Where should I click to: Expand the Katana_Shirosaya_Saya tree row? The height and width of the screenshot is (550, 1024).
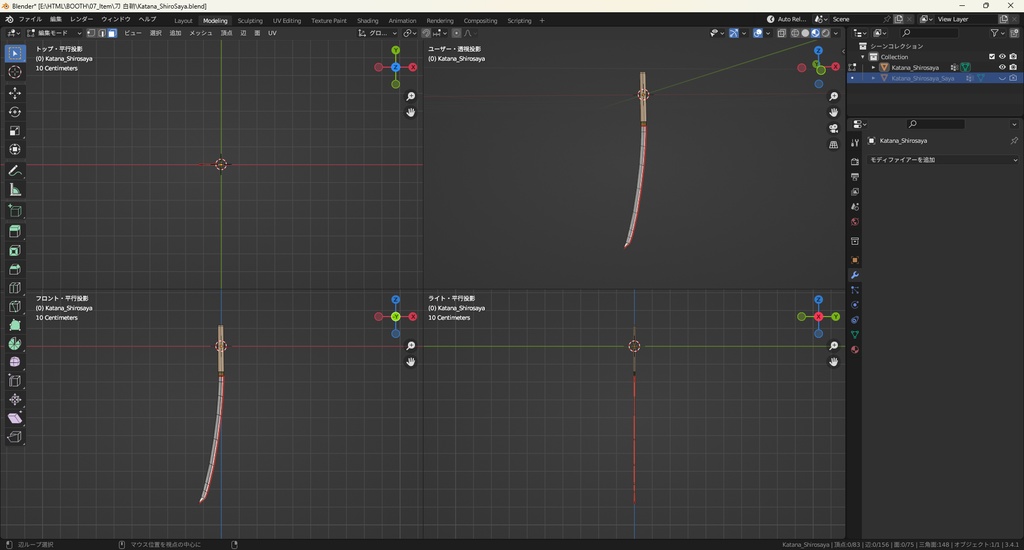click(x=873, y=78)
